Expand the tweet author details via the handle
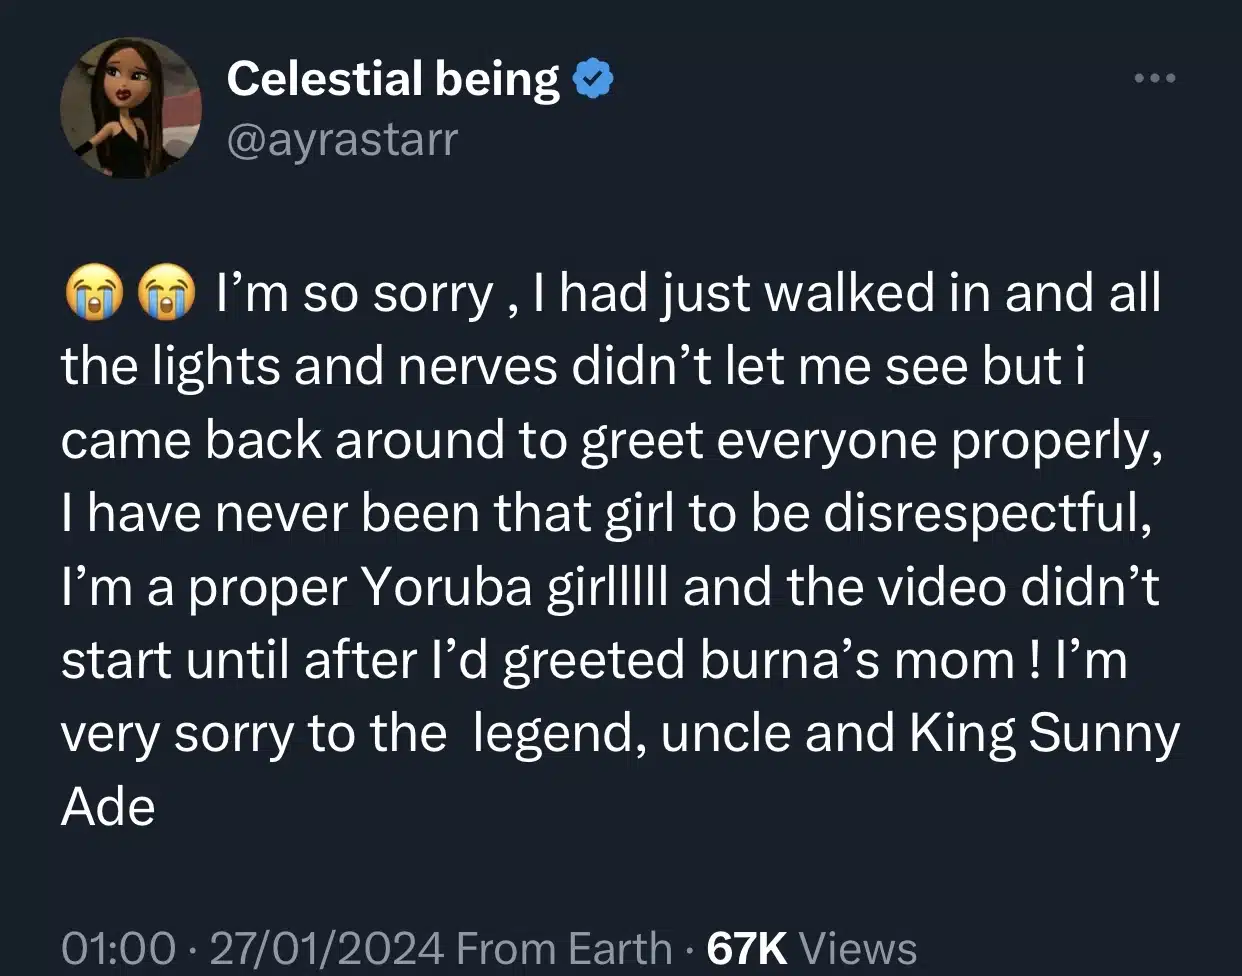1242x976 pixels. (x=343, y=140)
